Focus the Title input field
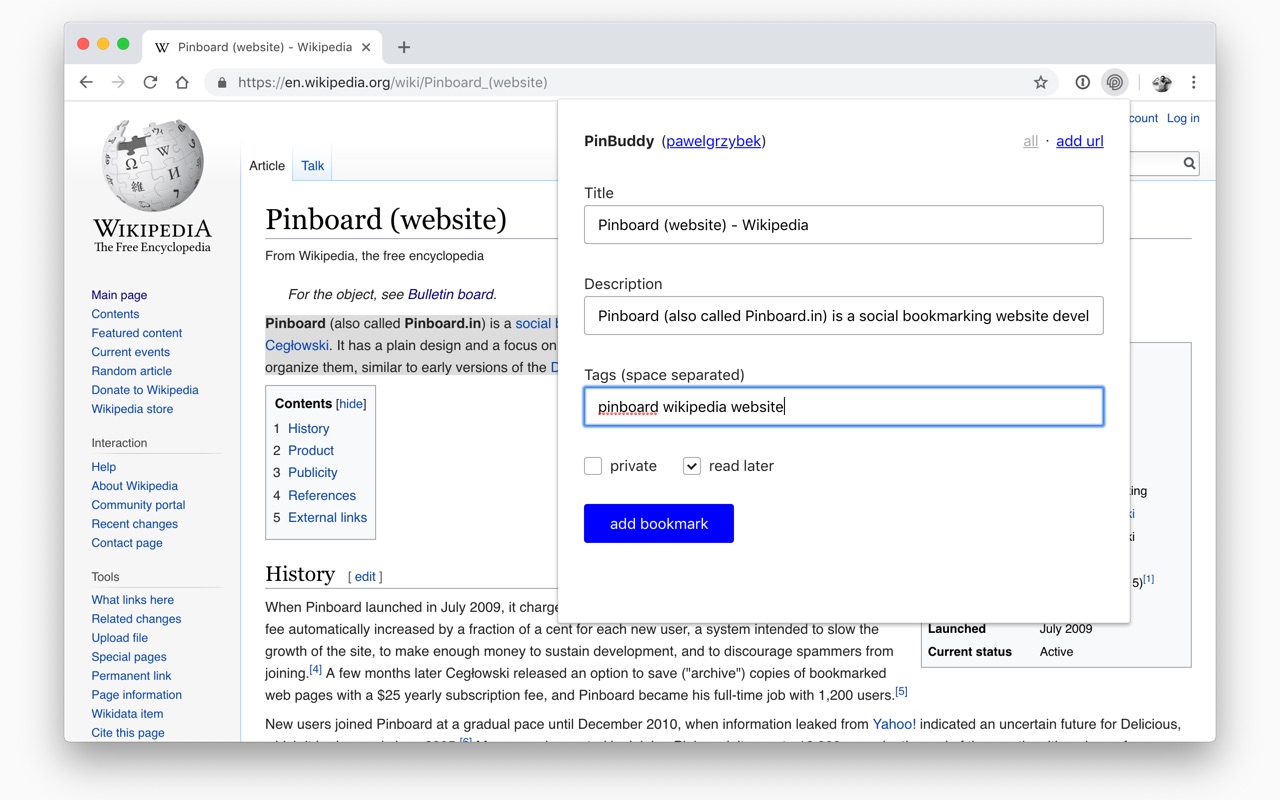Image resolution: width=1280 pixels, height=800 pixels. coord(844,225)
